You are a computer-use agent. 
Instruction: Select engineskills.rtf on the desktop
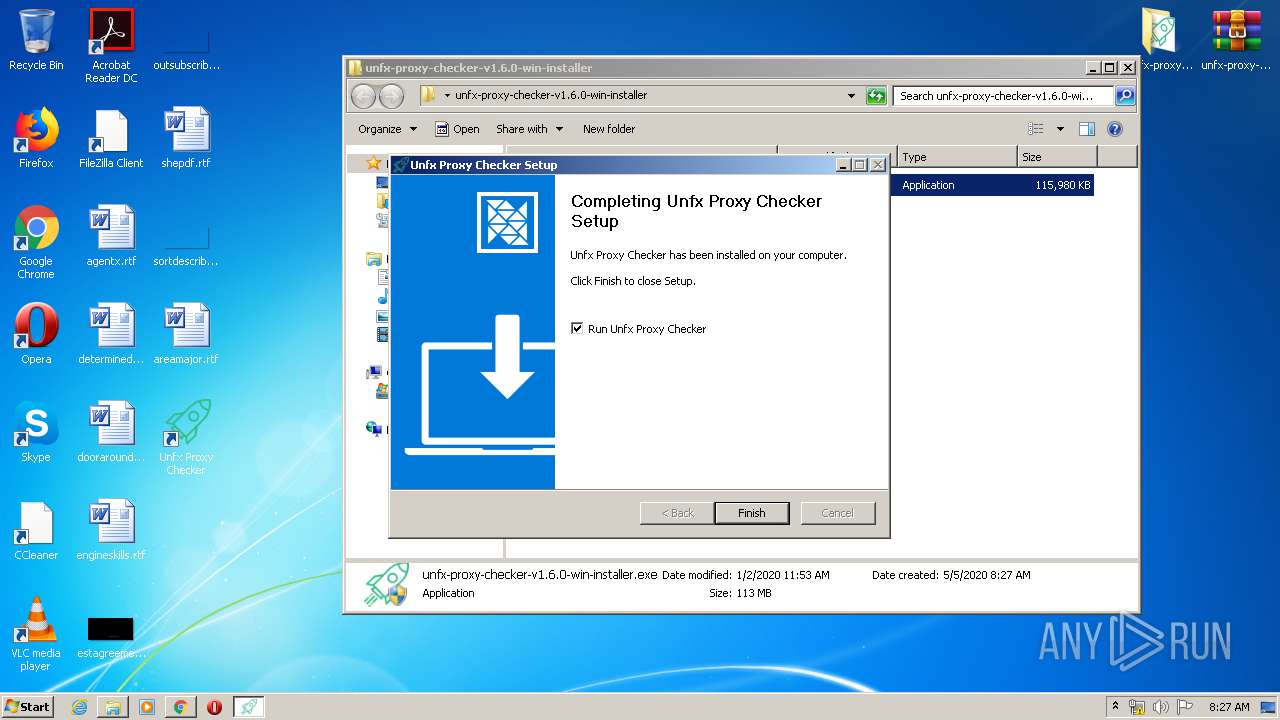pos(111,530)
